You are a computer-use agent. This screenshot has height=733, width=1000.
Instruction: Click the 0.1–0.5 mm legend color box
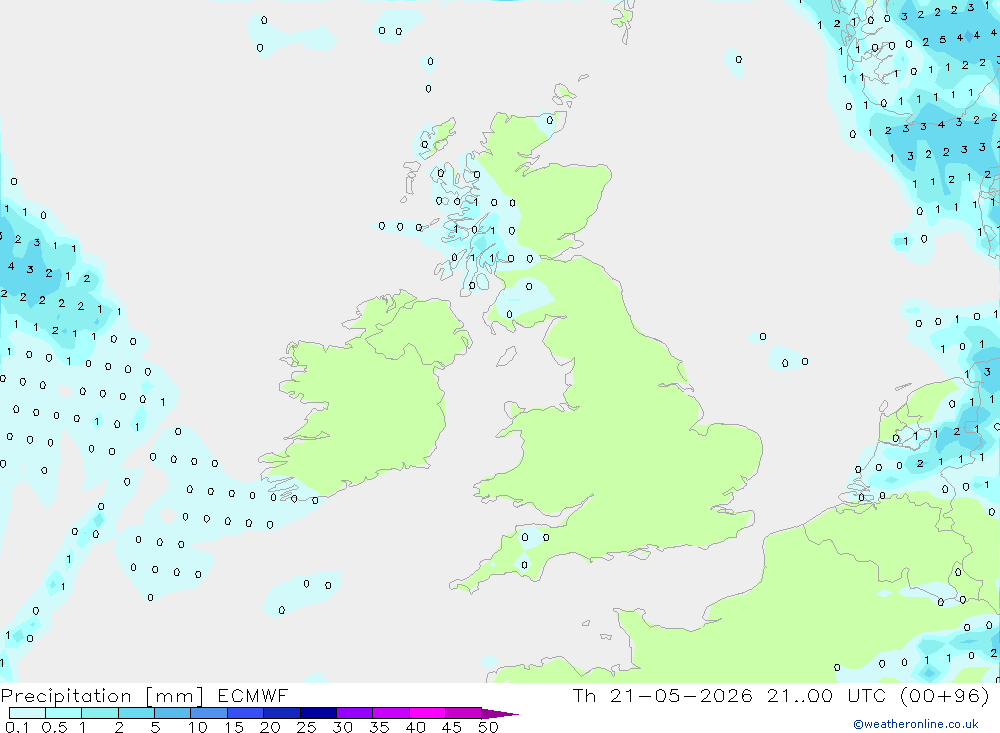[x=27, y=713]
